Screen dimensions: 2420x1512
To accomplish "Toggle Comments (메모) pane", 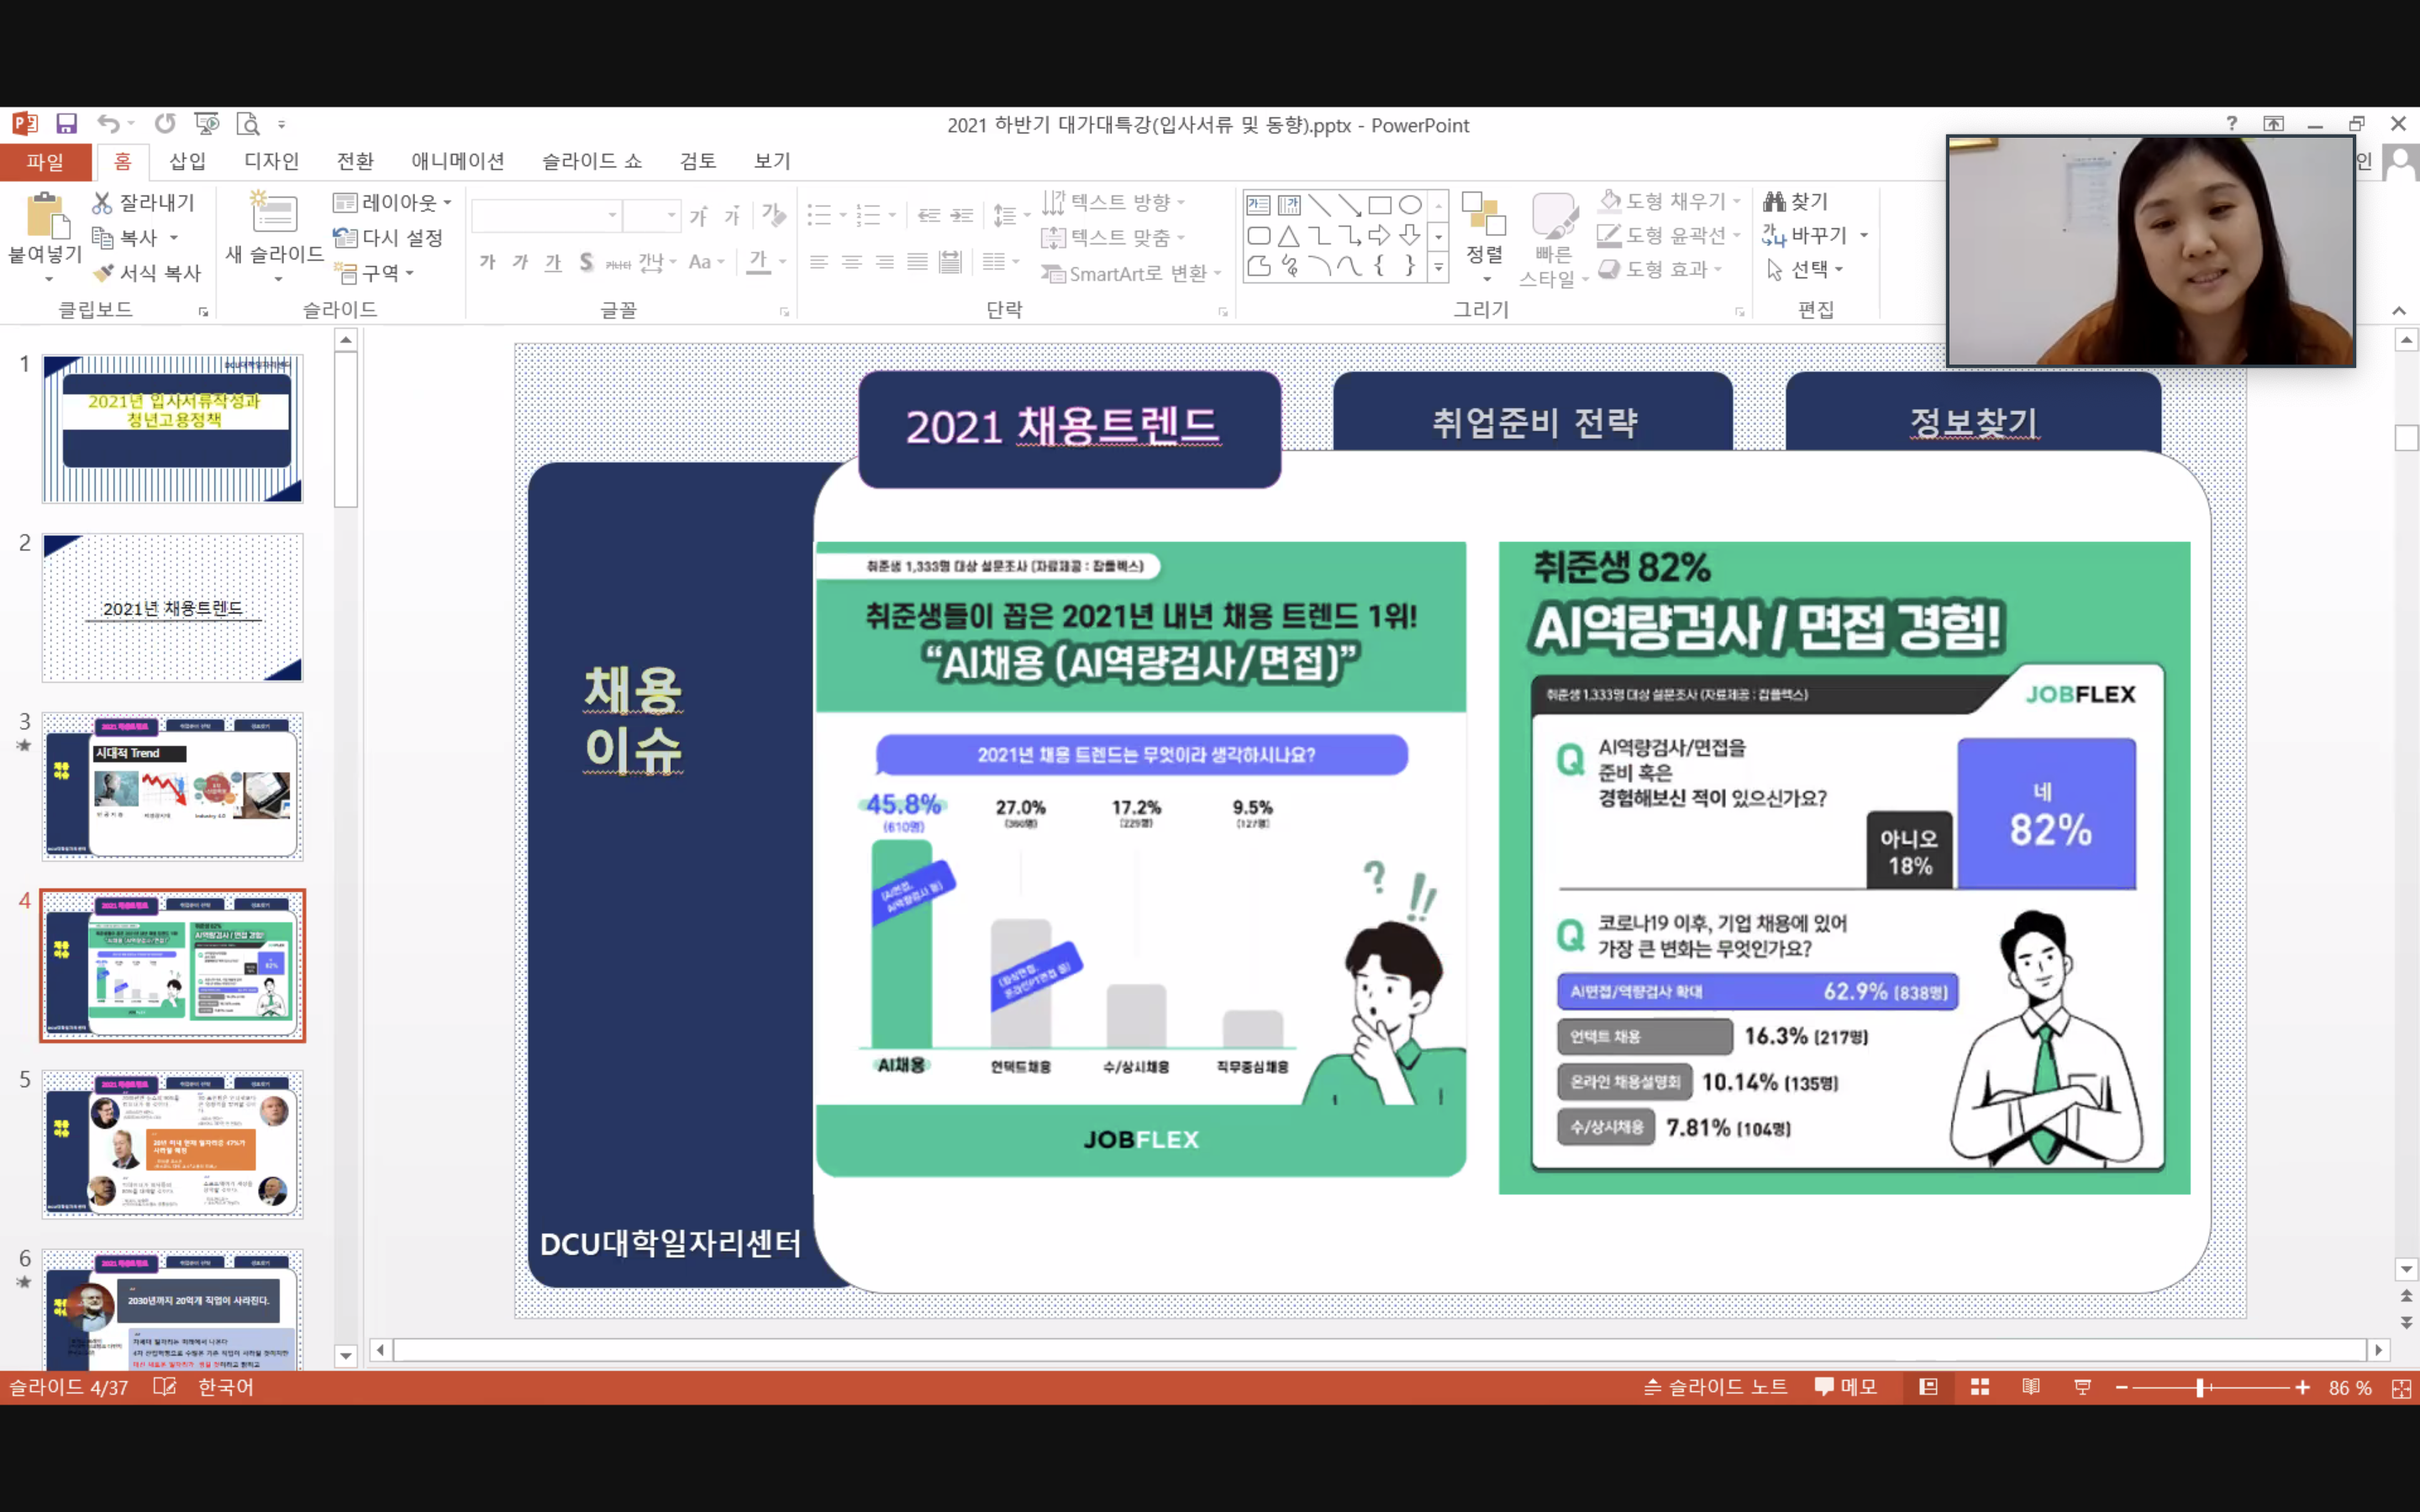I will click(x=1846, y=1387).
